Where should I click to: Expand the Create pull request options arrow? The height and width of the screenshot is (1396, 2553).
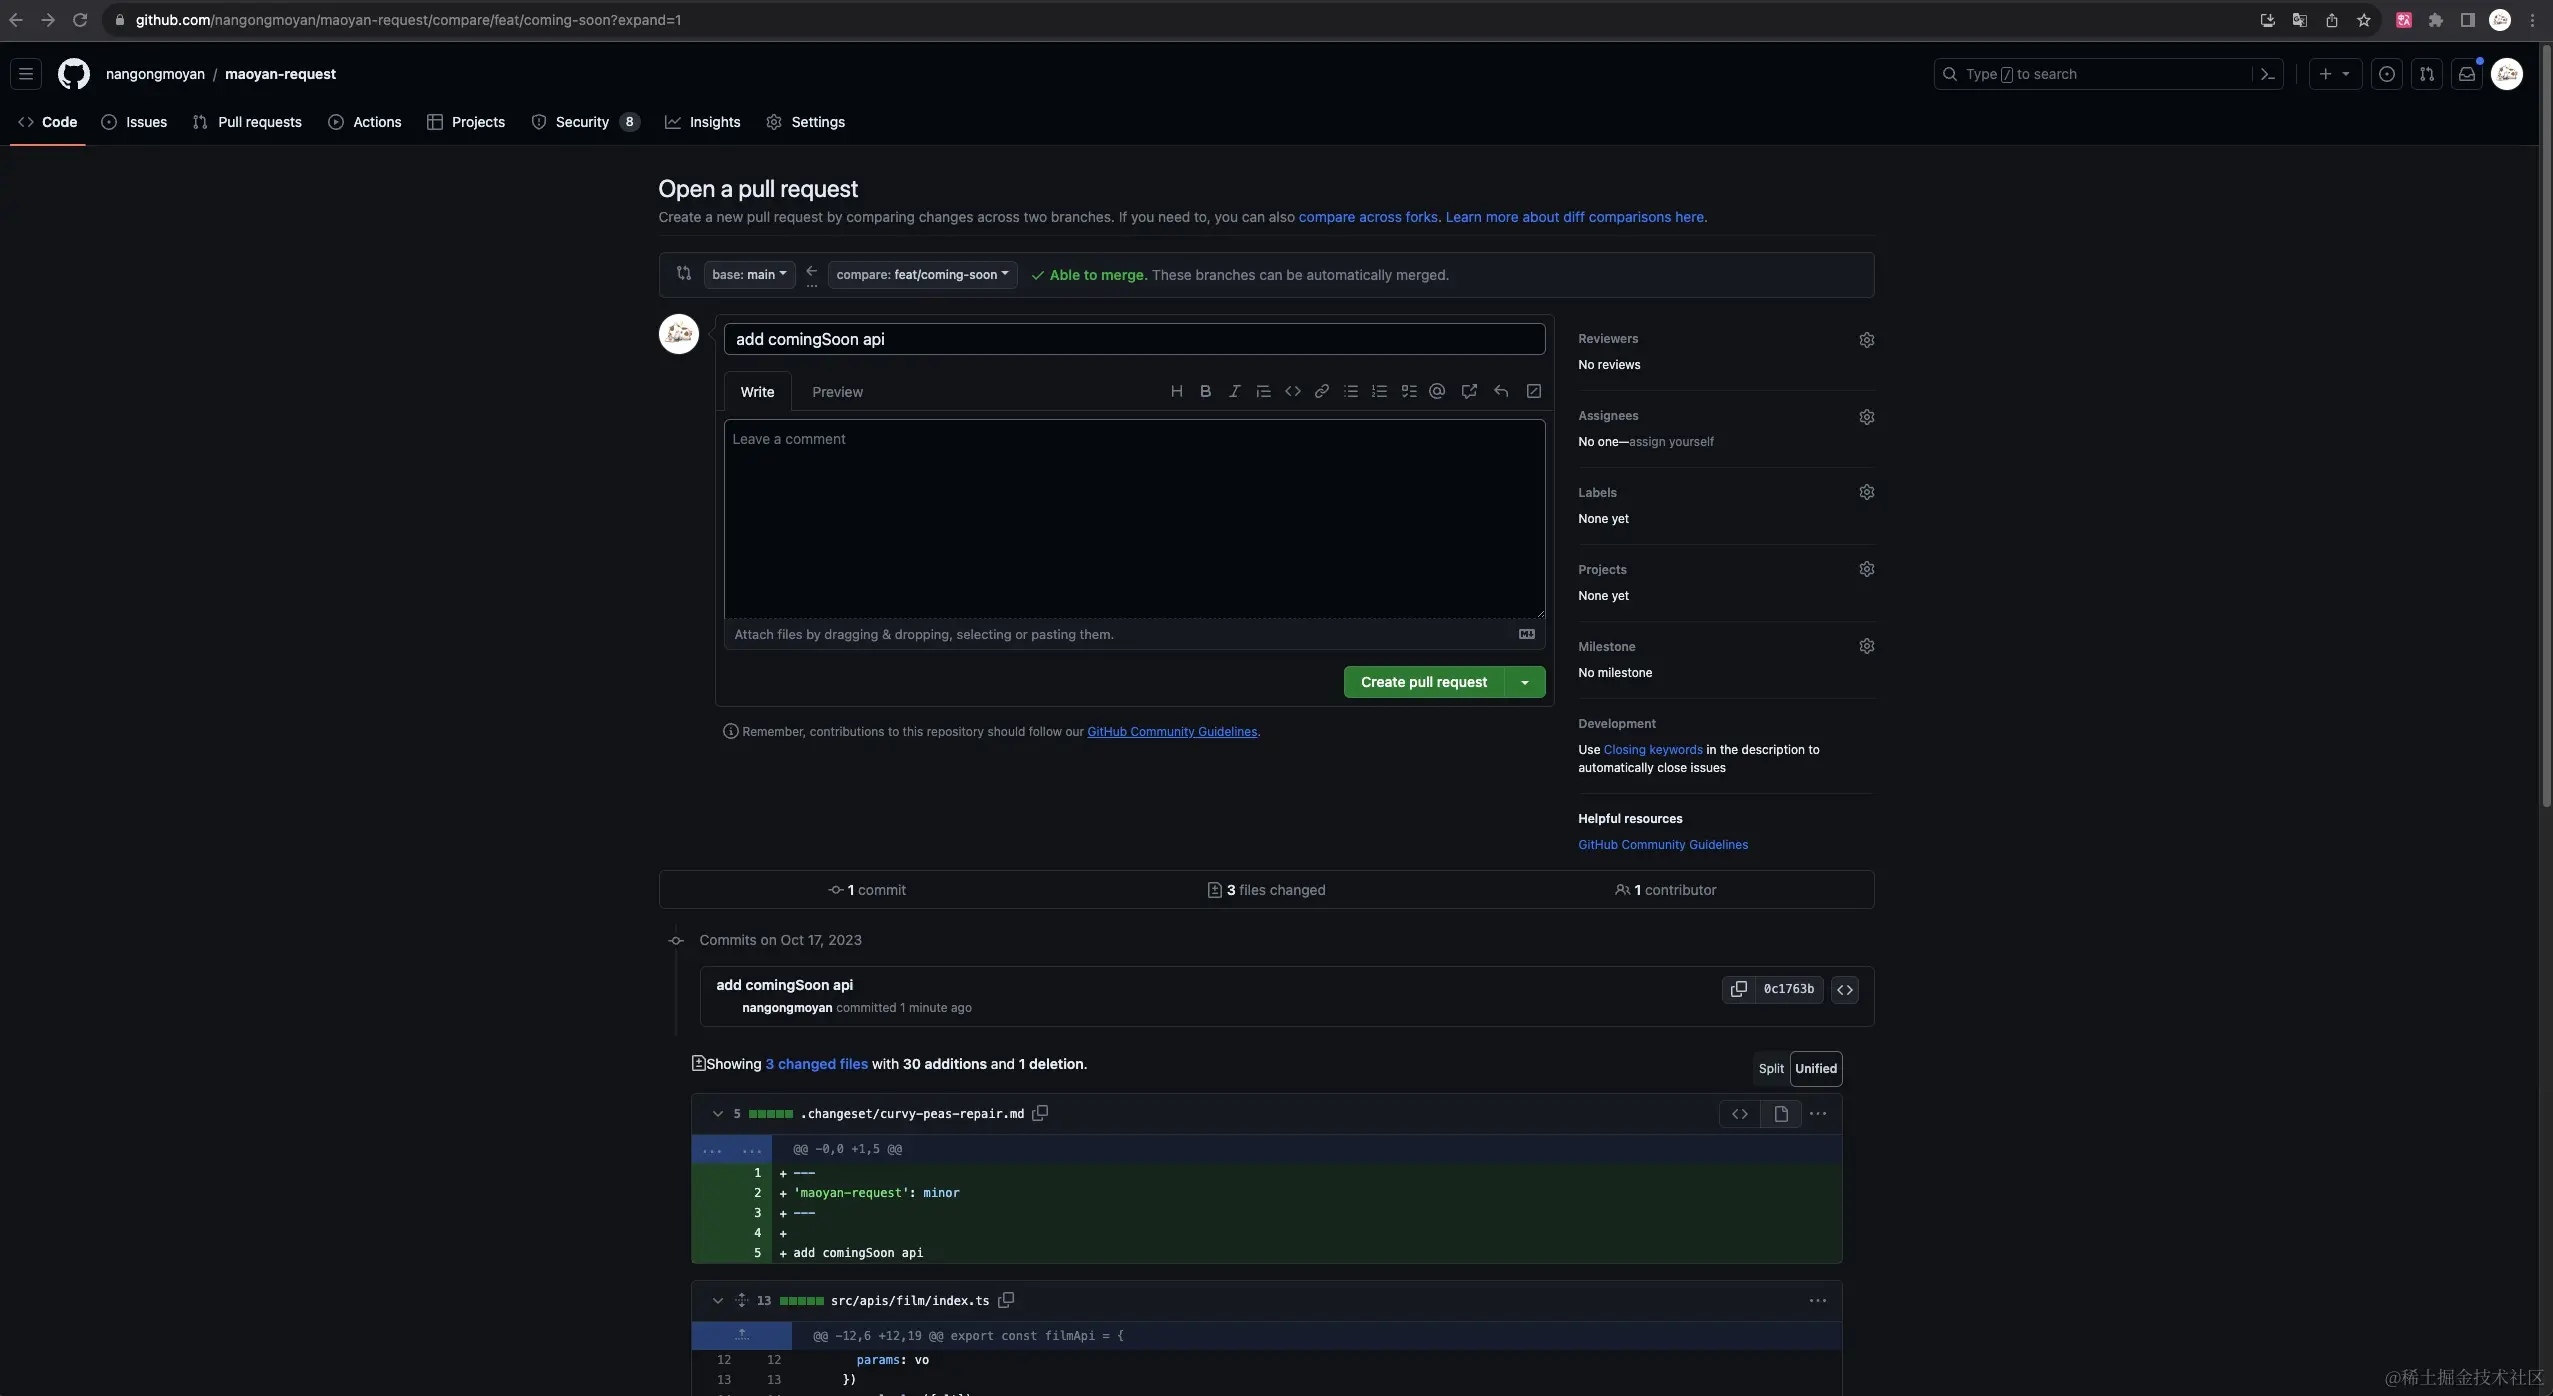coord(1524,682)
